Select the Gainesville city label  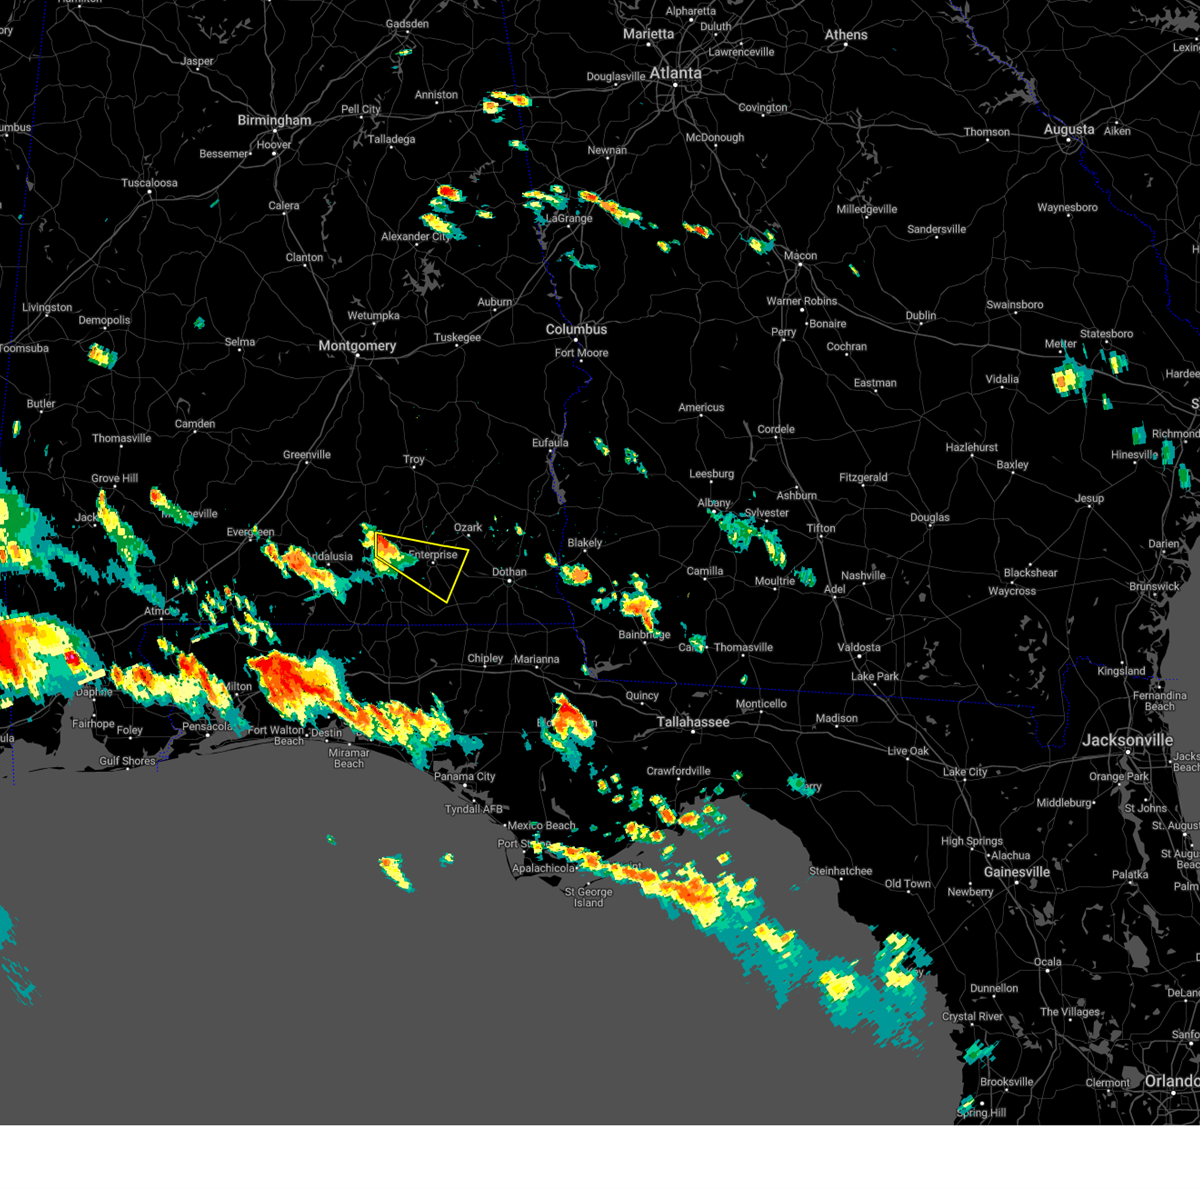pyautogui.click(x=1017, y=872)
